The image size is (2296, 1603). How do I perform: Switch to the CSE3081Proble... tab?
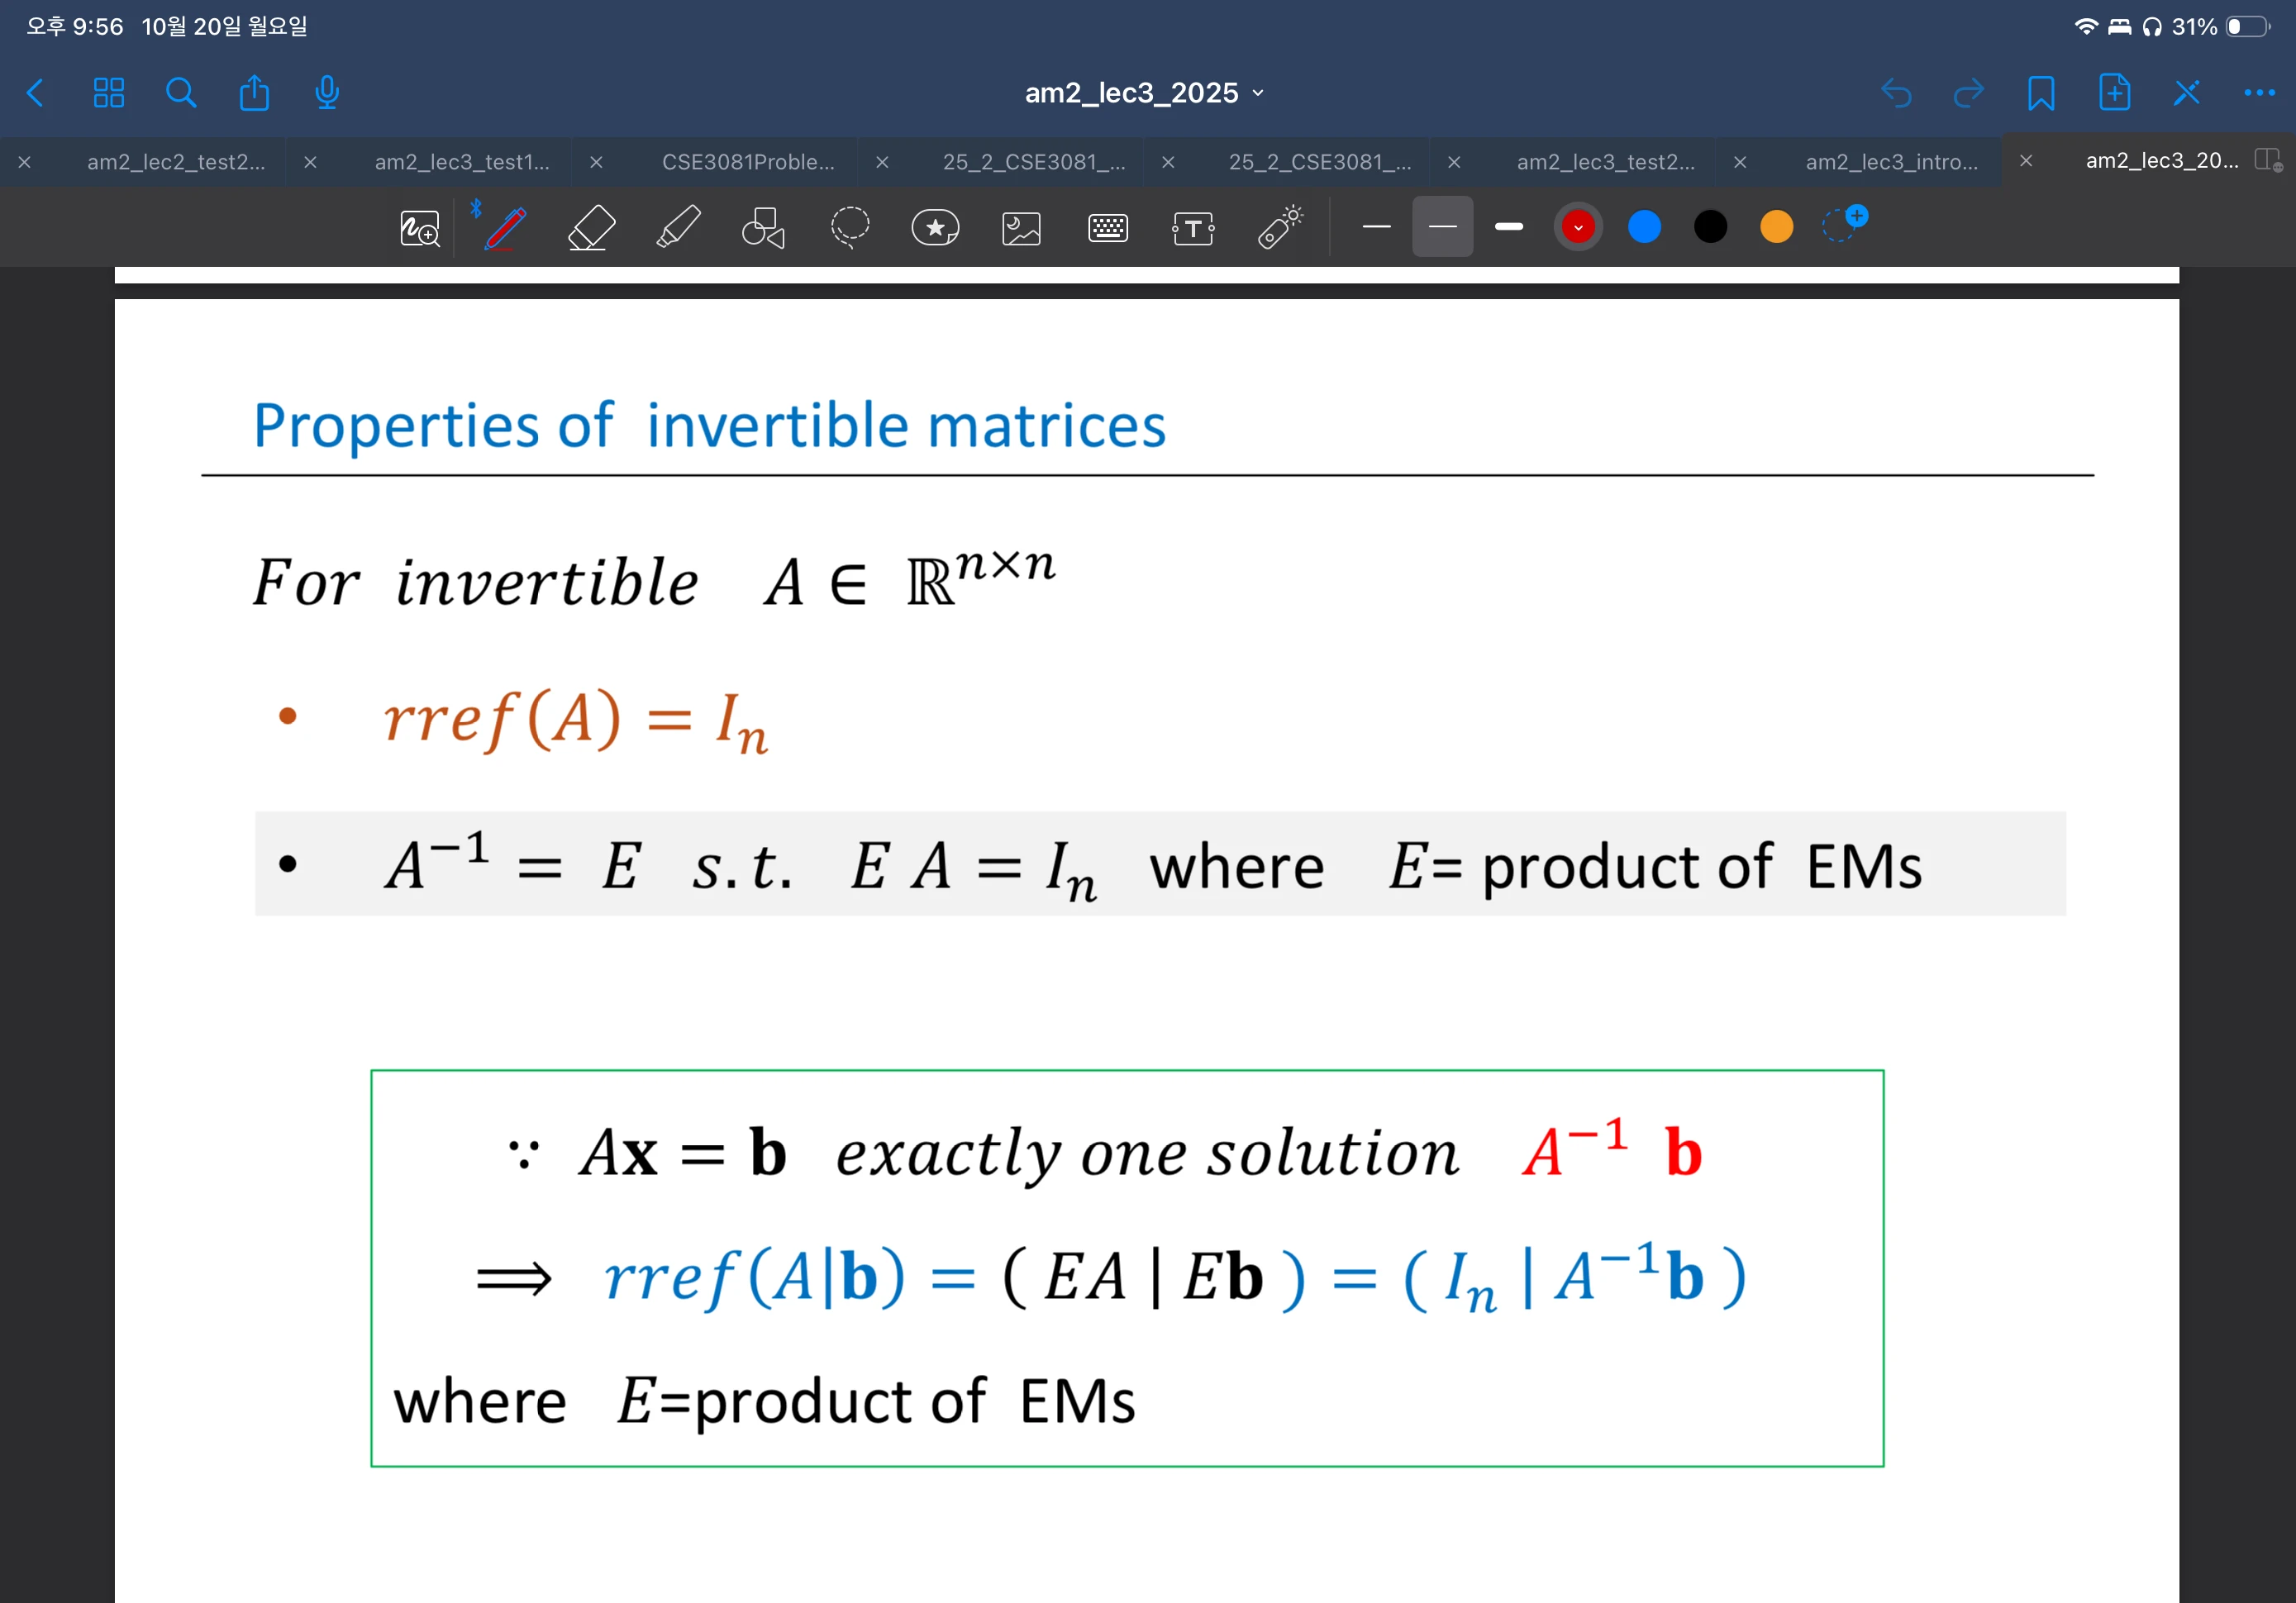pos(747,162)
